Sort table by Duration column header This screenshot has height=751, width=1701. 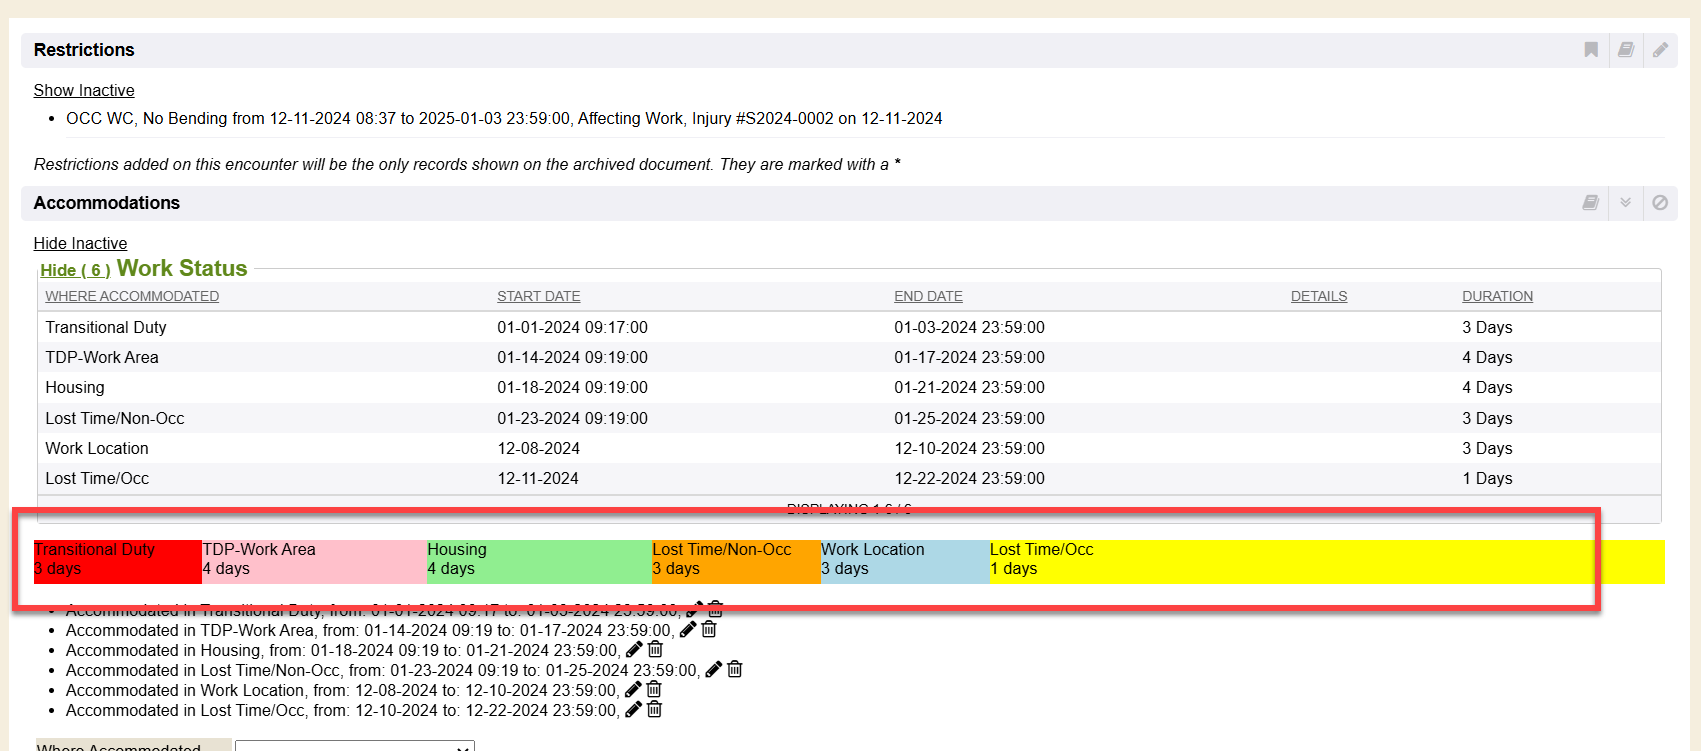click(x=1497, y=296)
